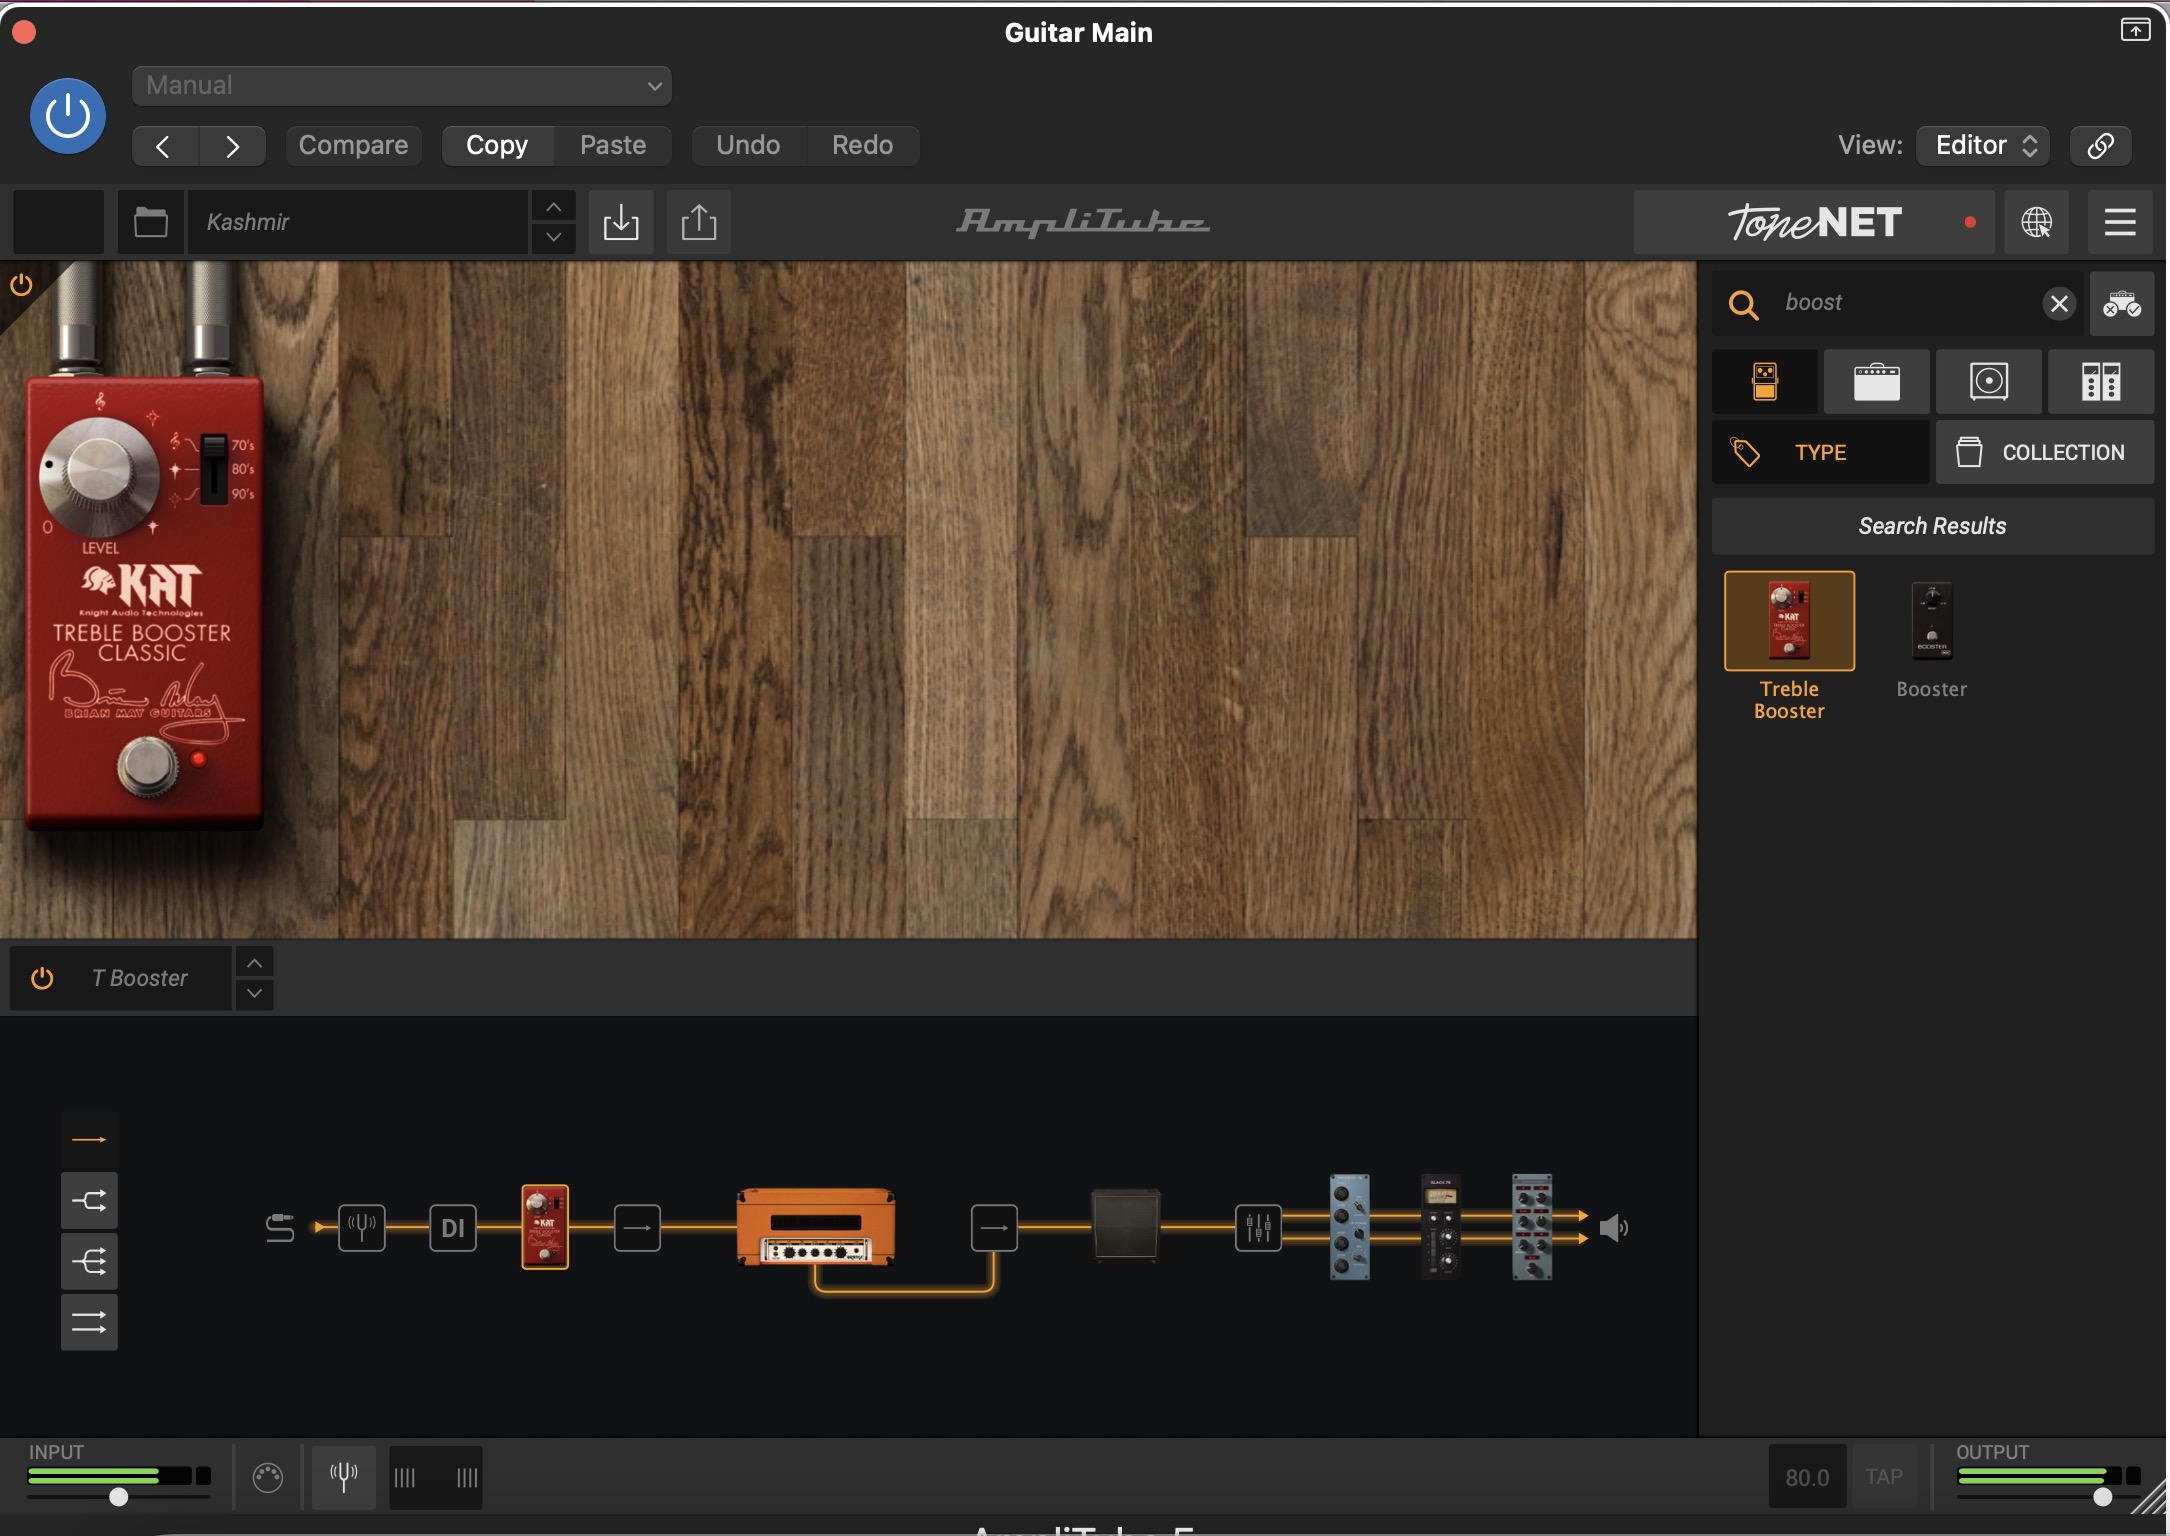The height and width of the screenshot is (1536, 2170).
Task: Toggle the pedal board power icon
Action: coord(21,285)
